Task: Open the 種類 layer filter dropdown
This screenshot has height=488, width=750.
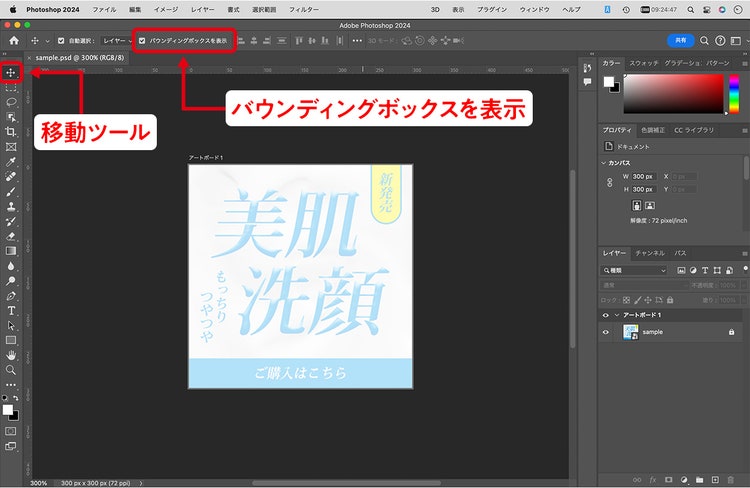Action: (x=633, y=270)
